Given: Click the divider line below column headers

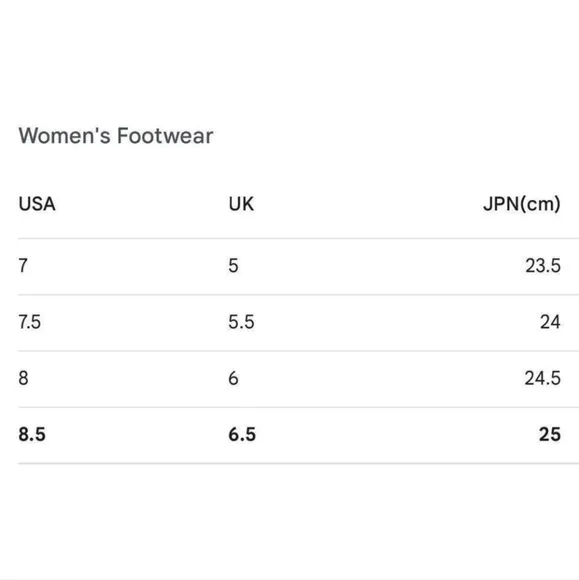Looking at the screenshot, I should point(298,239).
